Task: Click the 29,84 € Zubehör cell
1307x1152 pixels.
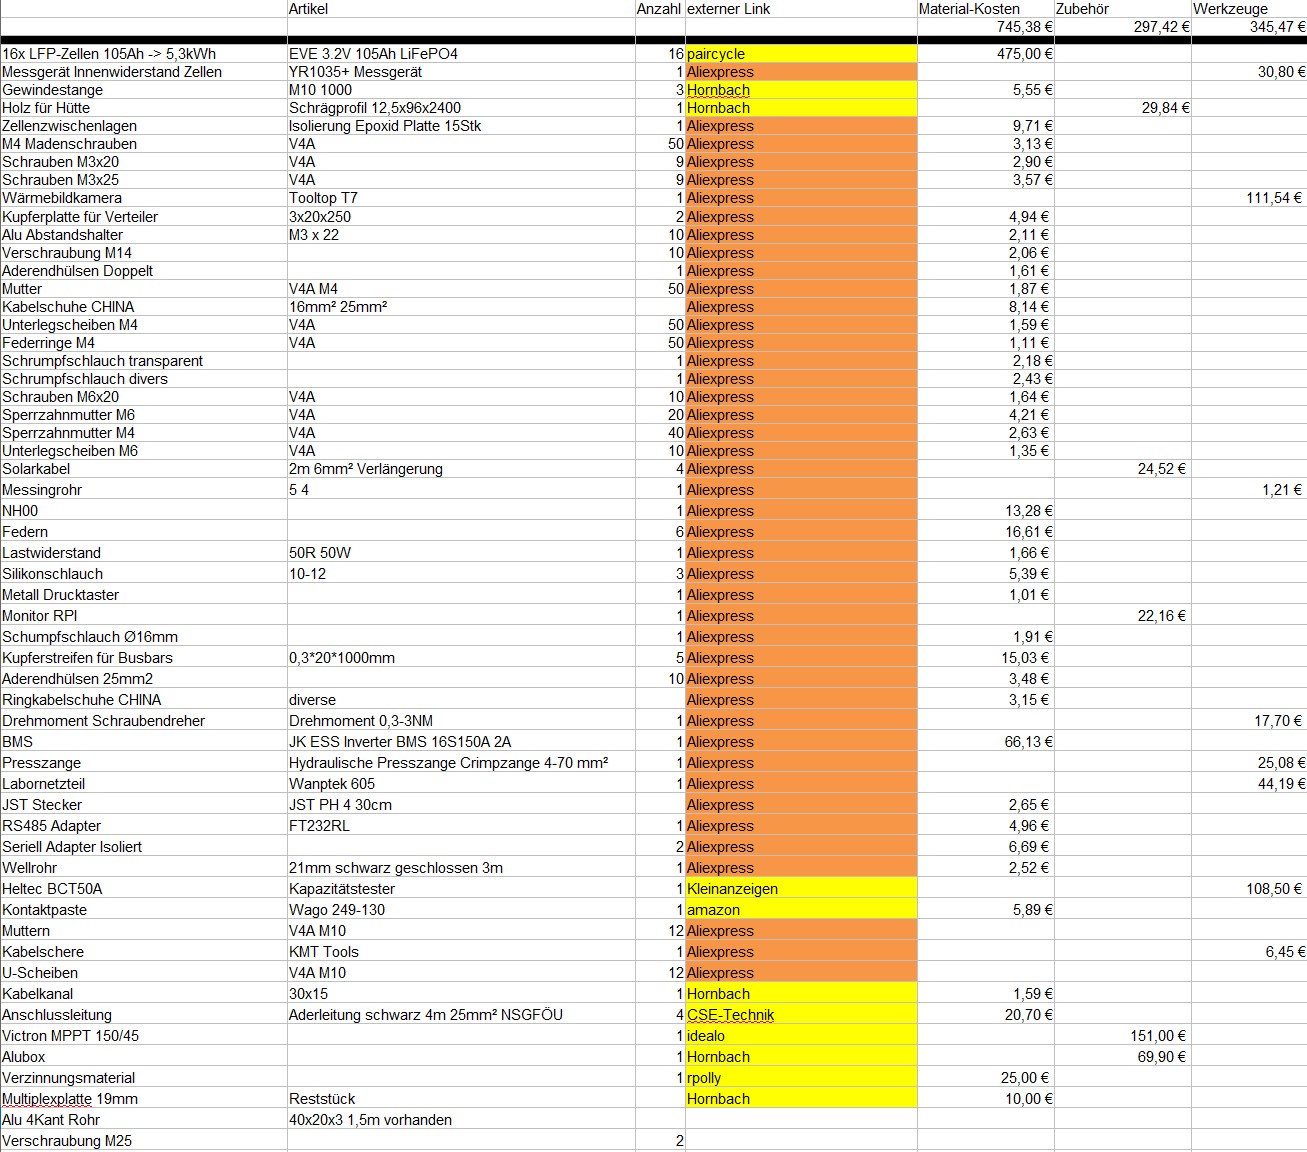Action: point(1123,108)
